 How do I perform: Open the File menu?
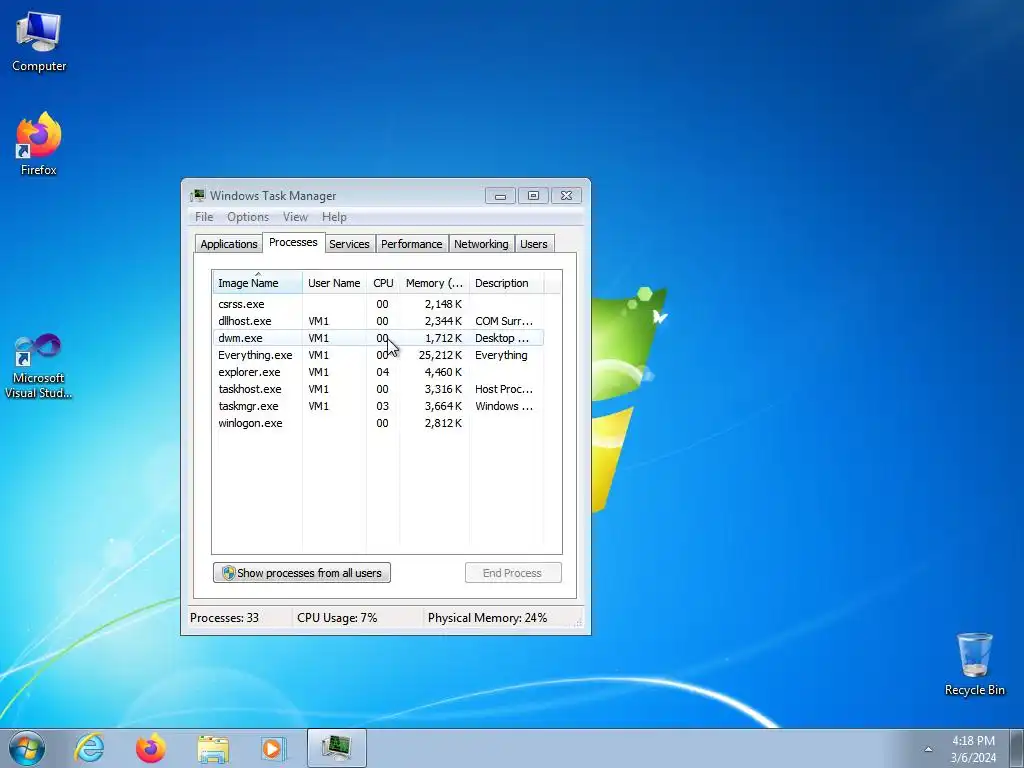[x=204, y=217]
